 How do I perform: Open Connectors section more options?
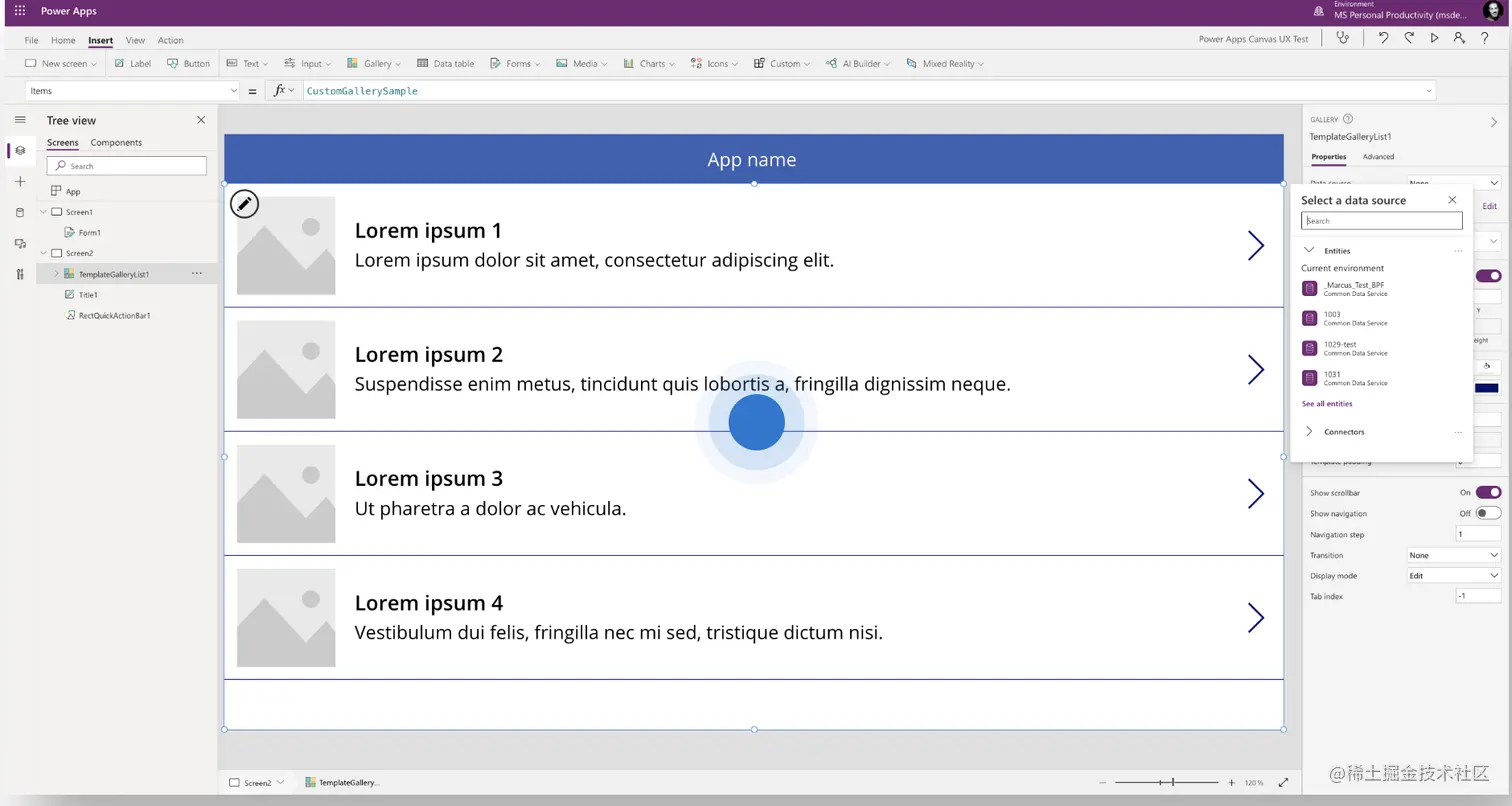[x=1458, y=432]
